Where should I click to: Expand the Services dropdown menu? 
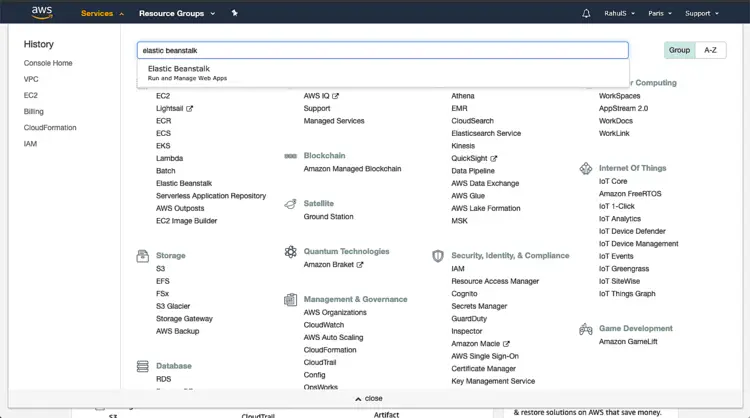pyautogui.click(x=102, y=13)
